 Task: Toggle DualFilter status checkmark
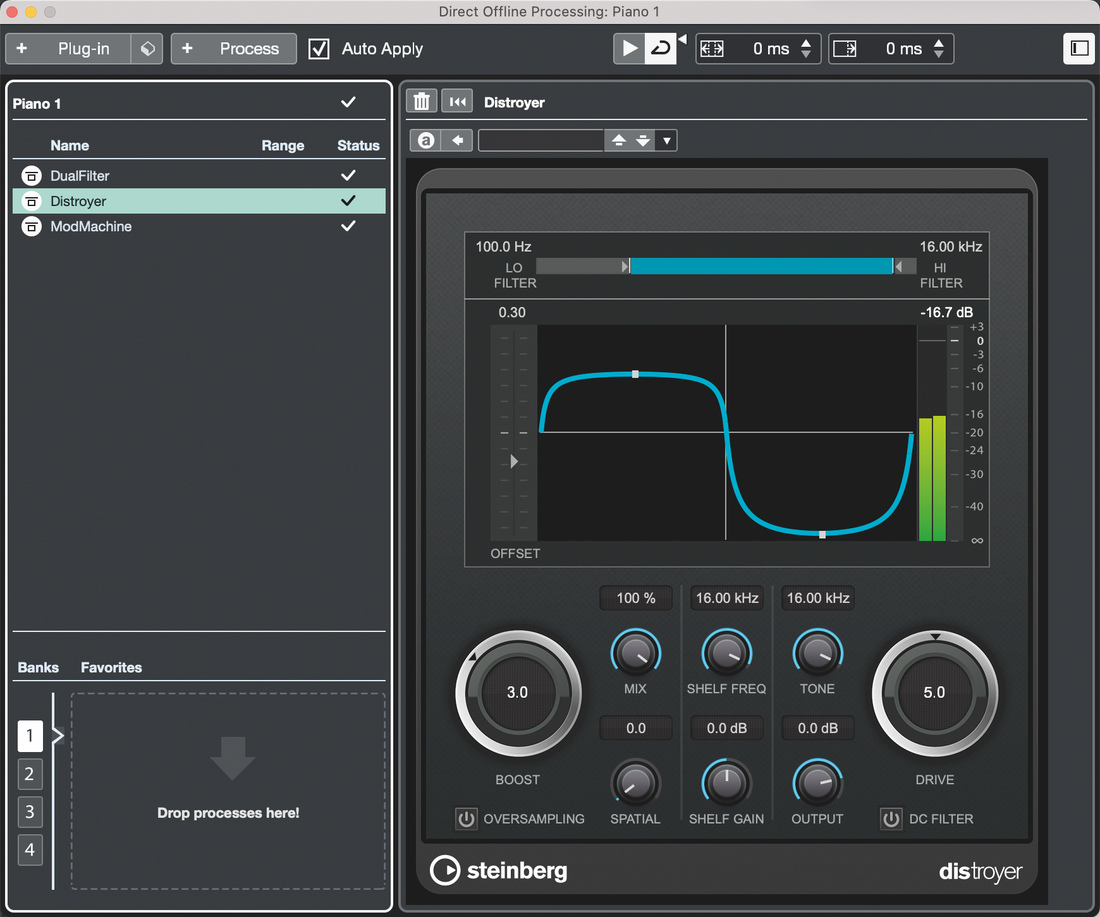pos(348,175)
